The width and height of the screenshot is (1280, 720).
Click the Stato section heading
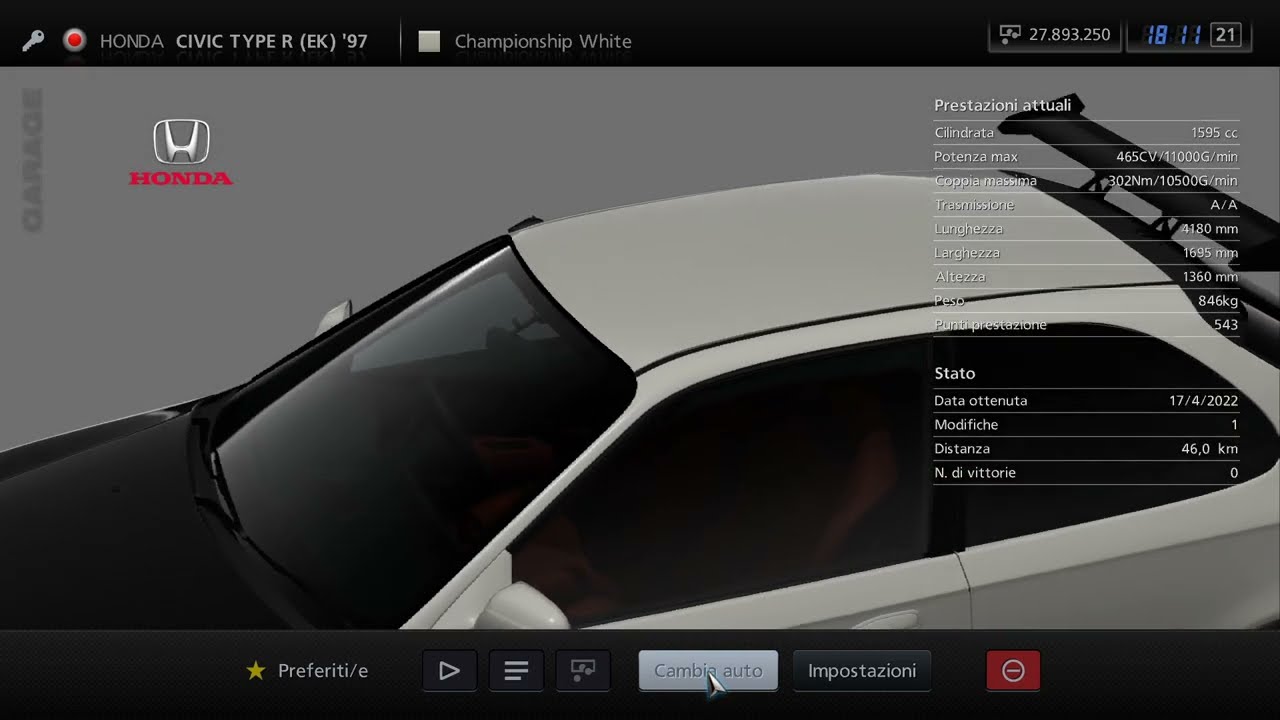(954, 373)
